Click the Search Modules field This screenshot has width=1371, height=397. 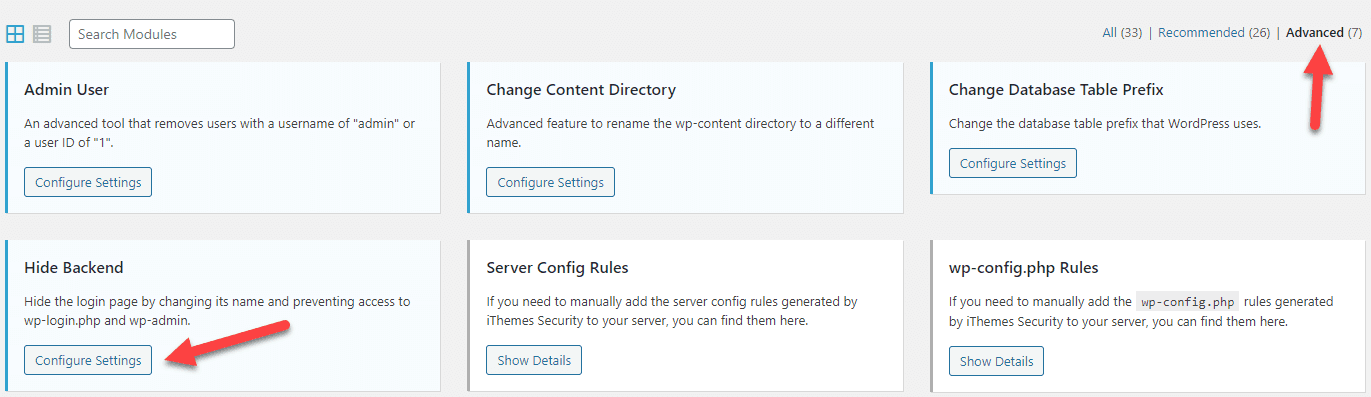pos(152,34)
